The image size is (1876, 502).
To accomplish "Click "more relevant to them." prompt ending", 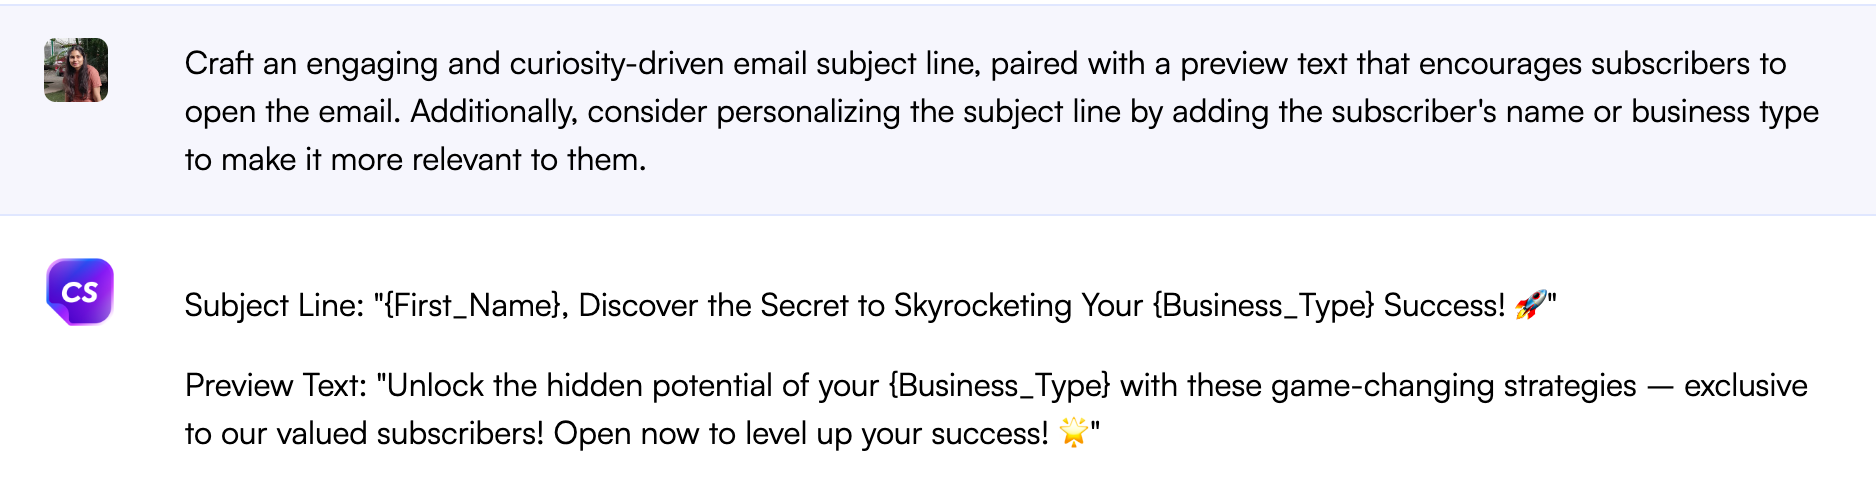I will pyautogui.click(x=488, y=159).
